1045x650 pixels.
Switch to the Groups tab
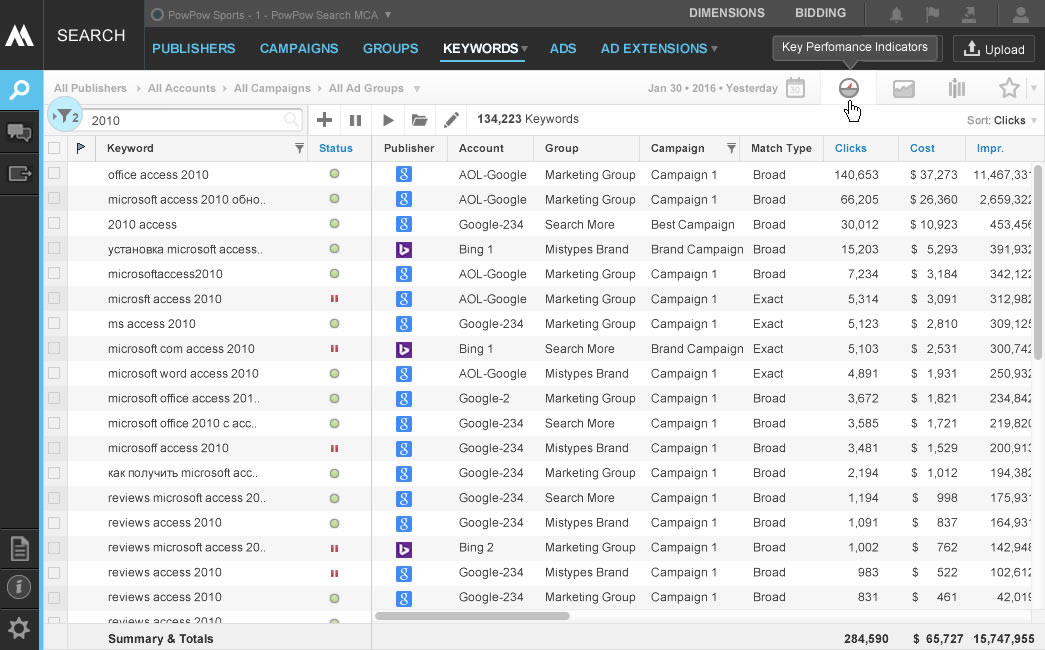391,49
